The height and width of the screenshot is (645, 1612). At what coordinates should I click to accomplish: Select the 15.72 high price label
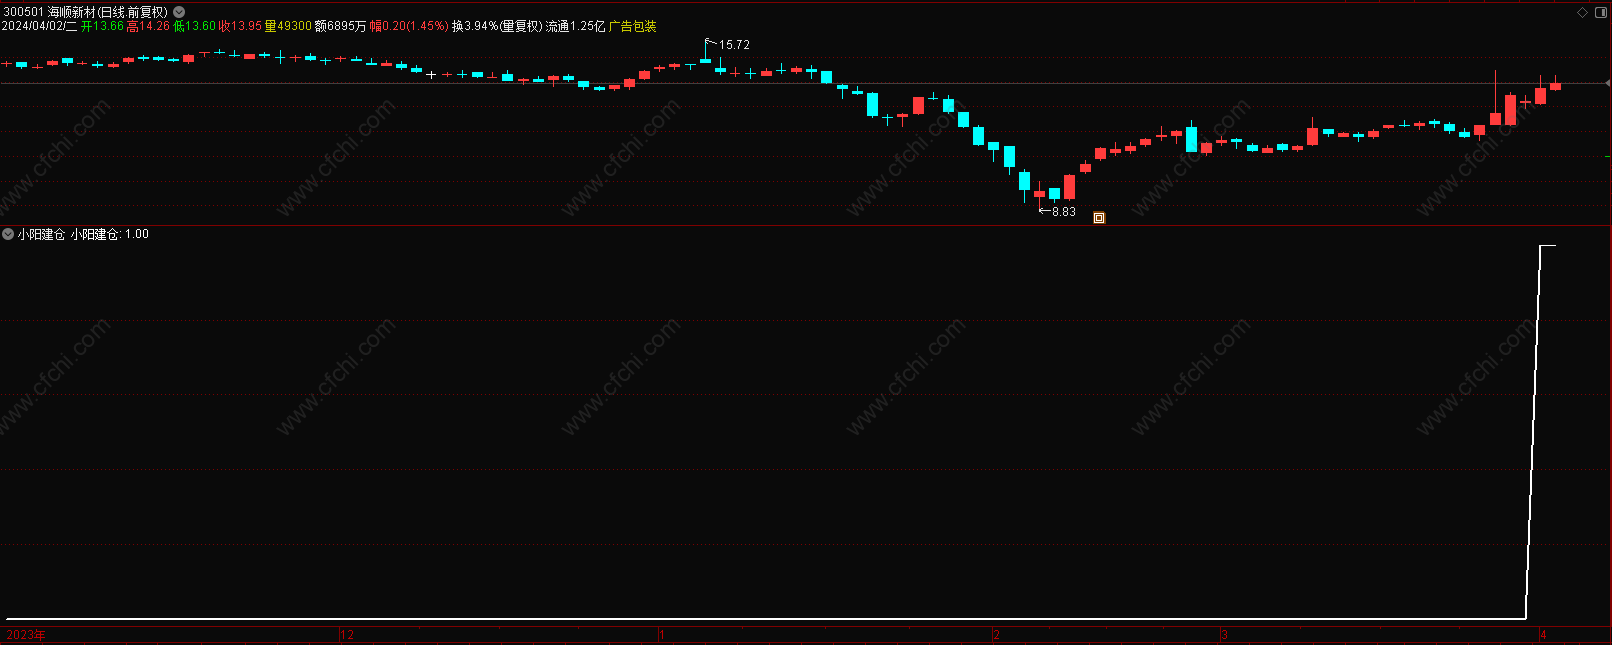click(x=734, y=45)
